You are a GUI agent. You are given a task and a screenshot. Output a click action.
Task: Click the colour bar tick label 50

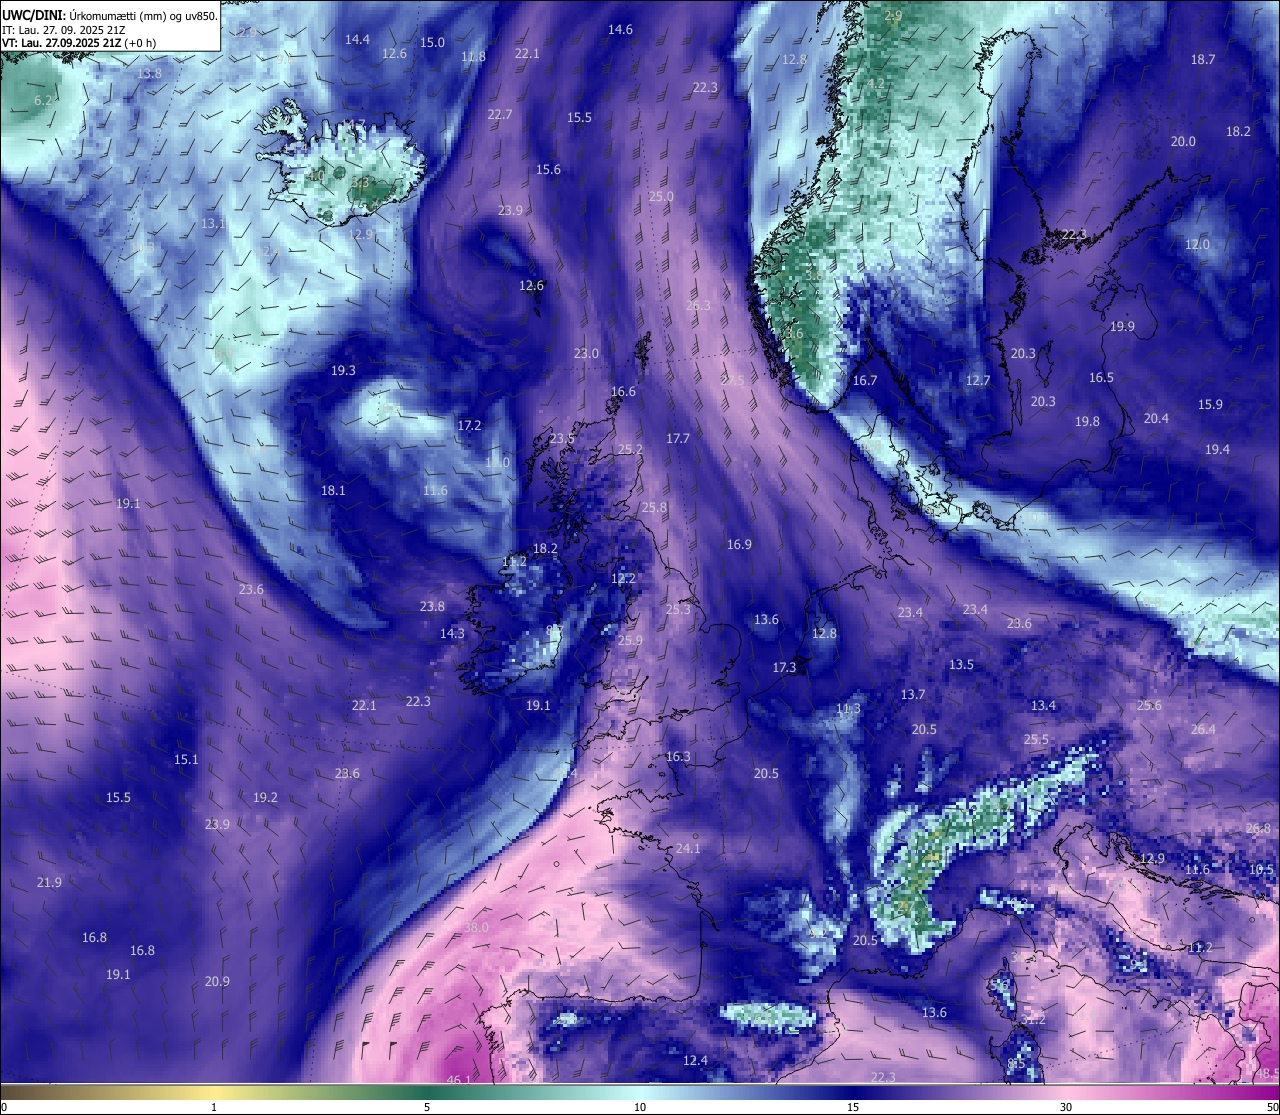click(1271, 1107)
